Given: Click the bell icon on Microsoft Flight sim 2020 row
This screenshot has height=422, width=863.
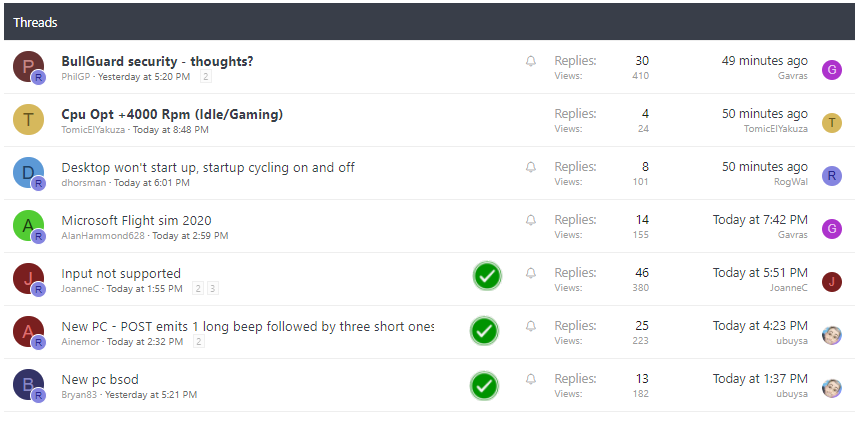Looking at the screenshot, I should click(531, 220).
